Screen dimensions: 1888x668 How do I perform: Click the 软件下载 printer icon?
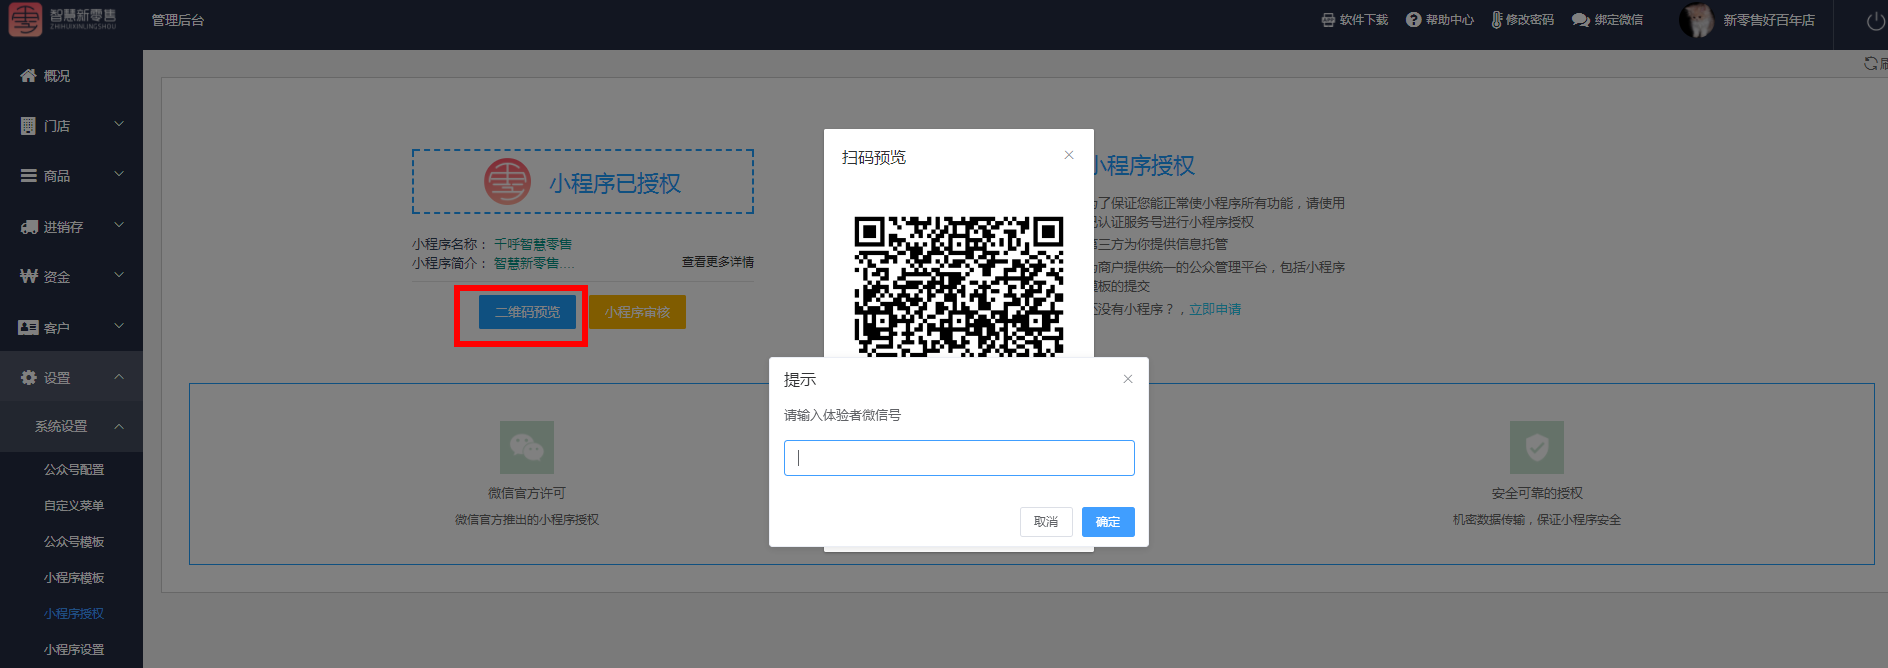[x=1328, y=20]
